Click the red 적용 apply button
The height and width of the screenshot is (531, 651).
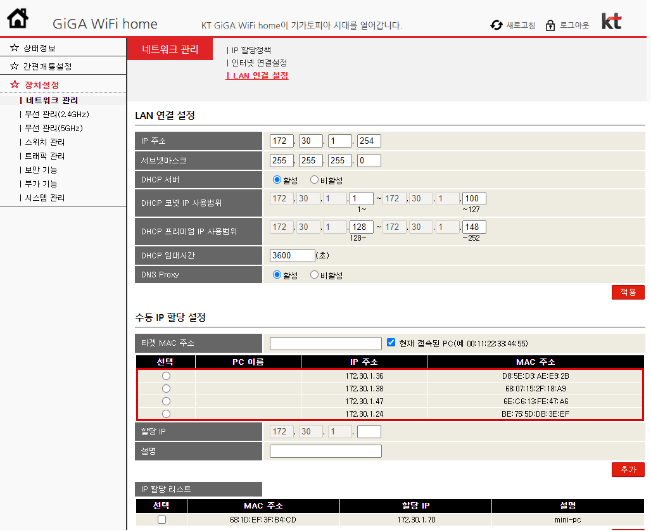628,292
